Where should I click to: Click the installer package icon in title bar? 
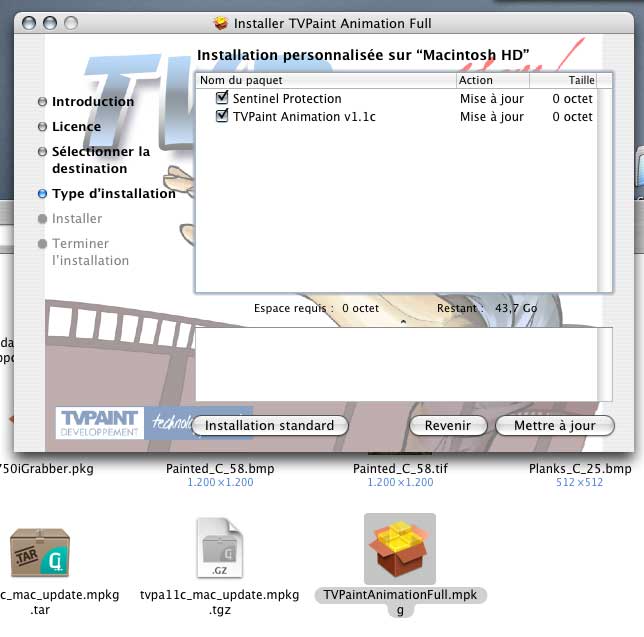coord(221,23)
